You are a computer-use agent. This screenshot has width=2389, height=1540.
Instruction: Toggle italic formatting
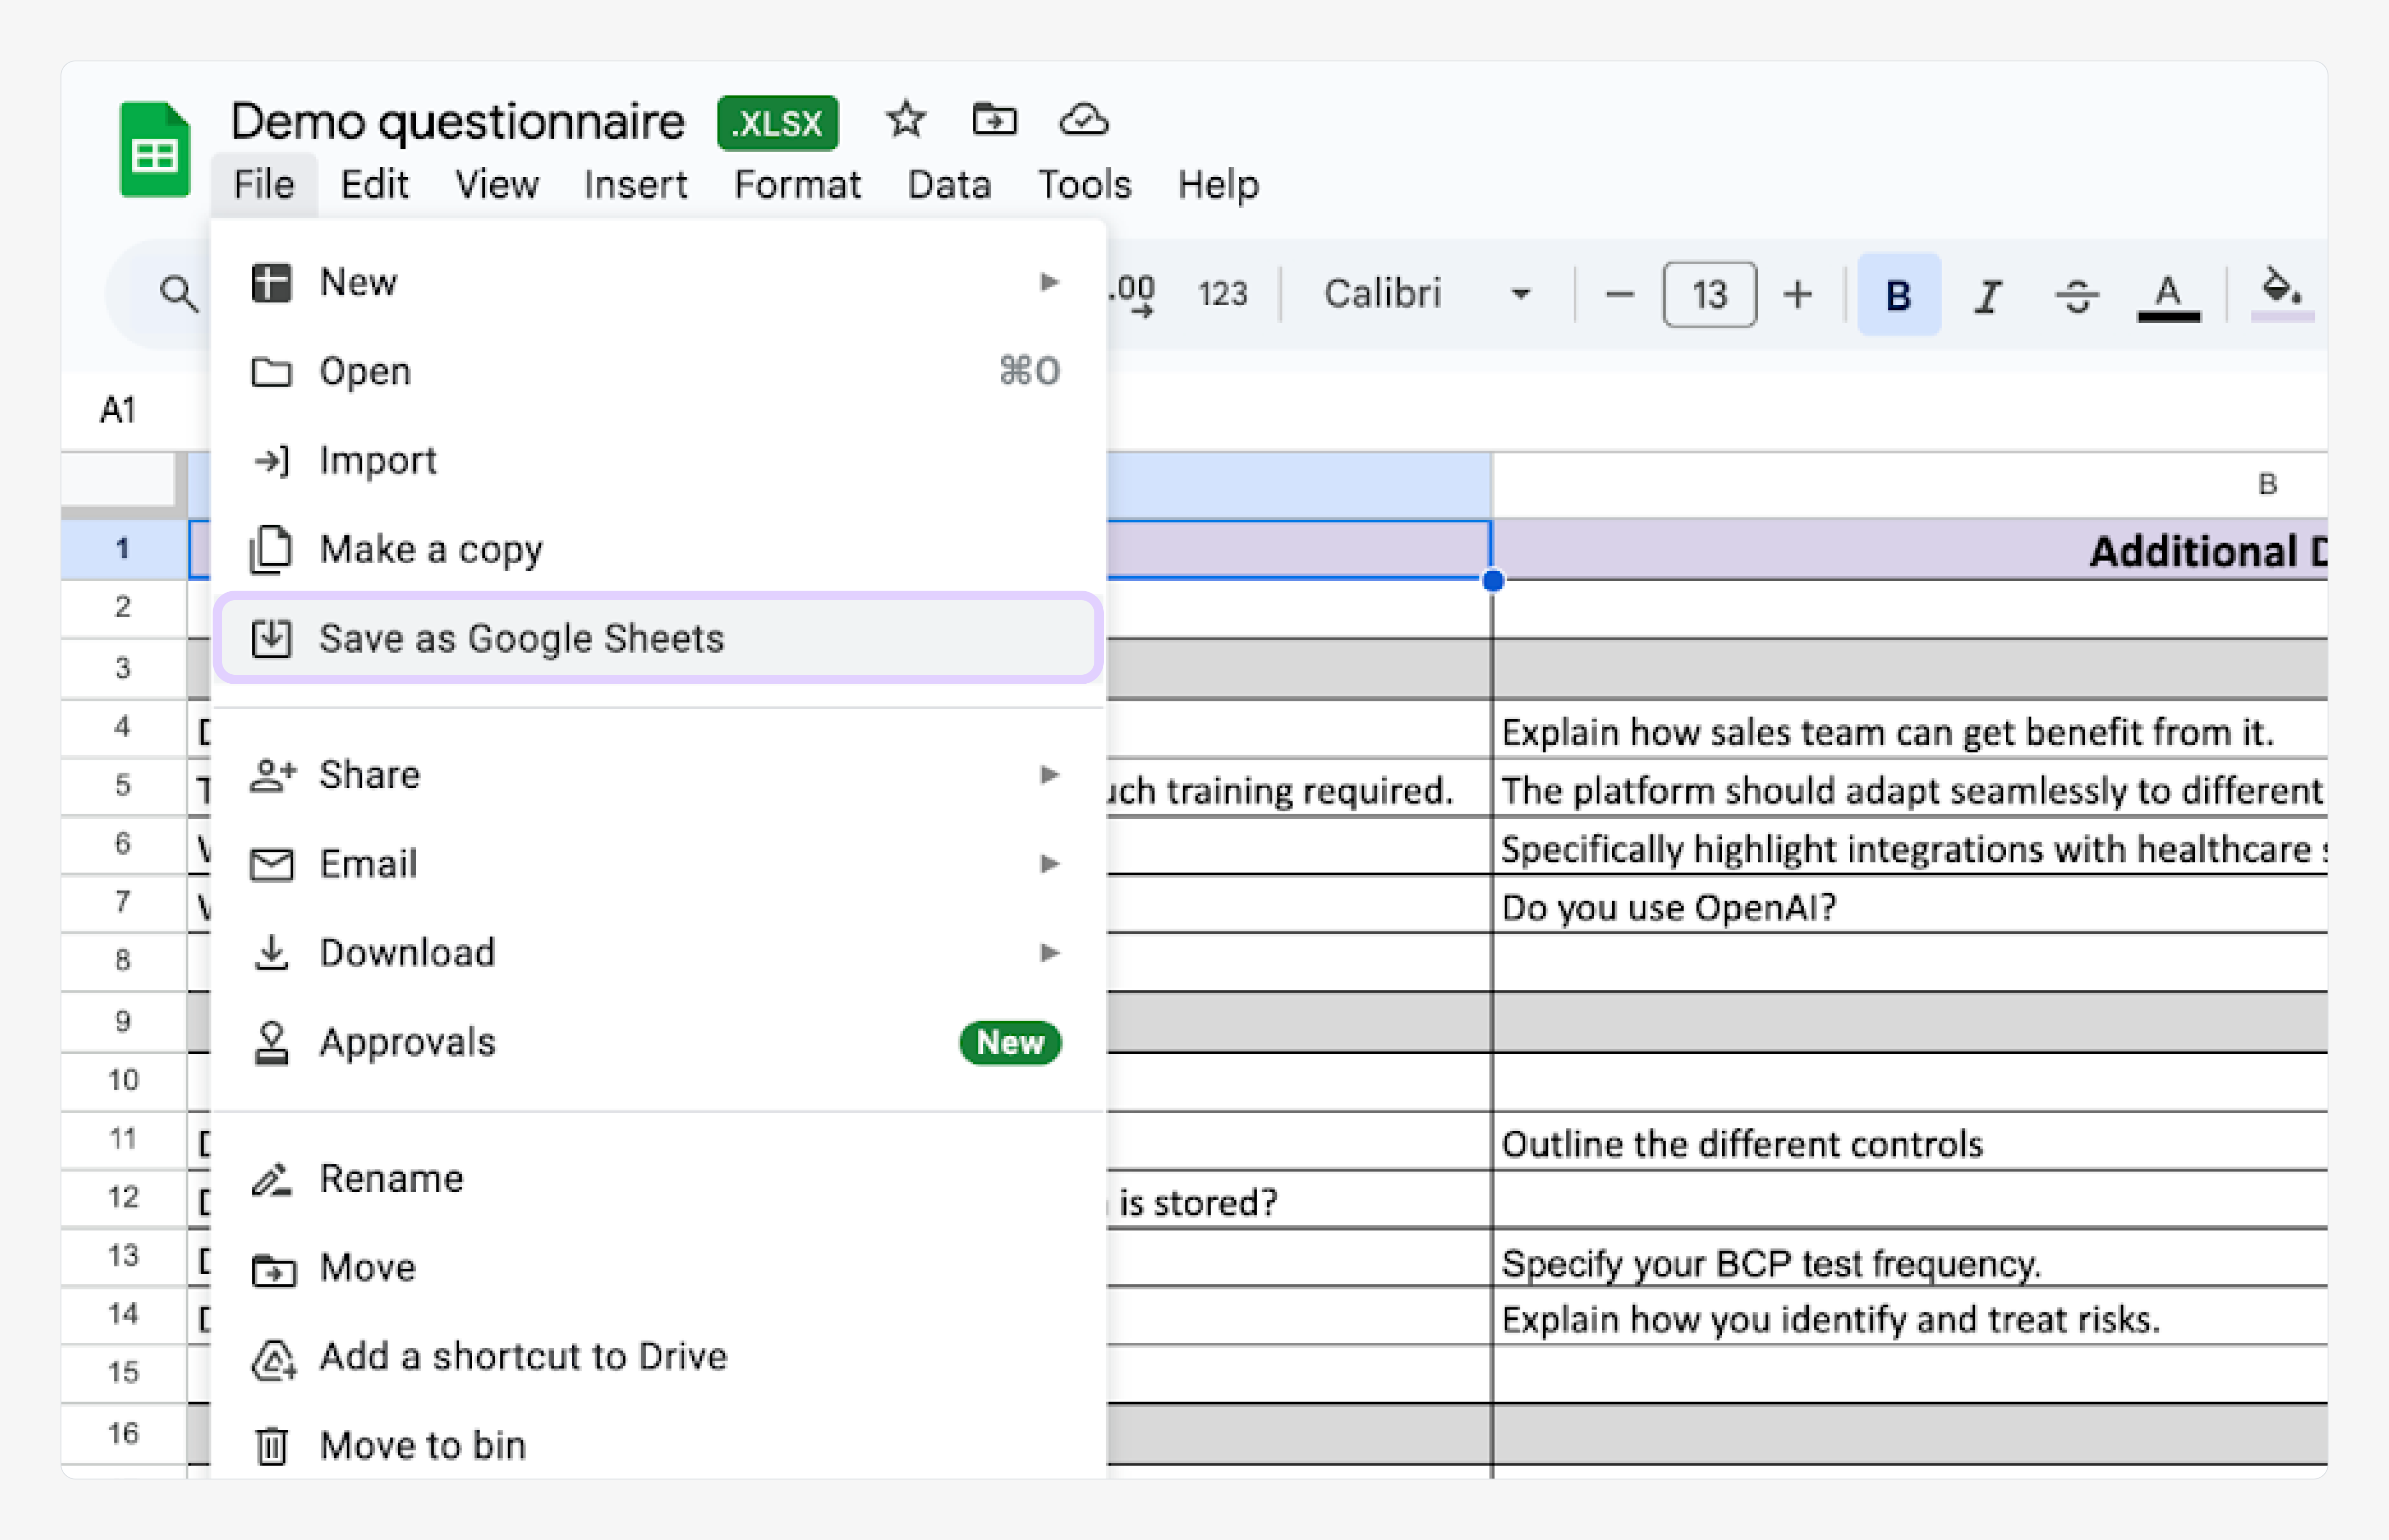(x=1987, y=295)
